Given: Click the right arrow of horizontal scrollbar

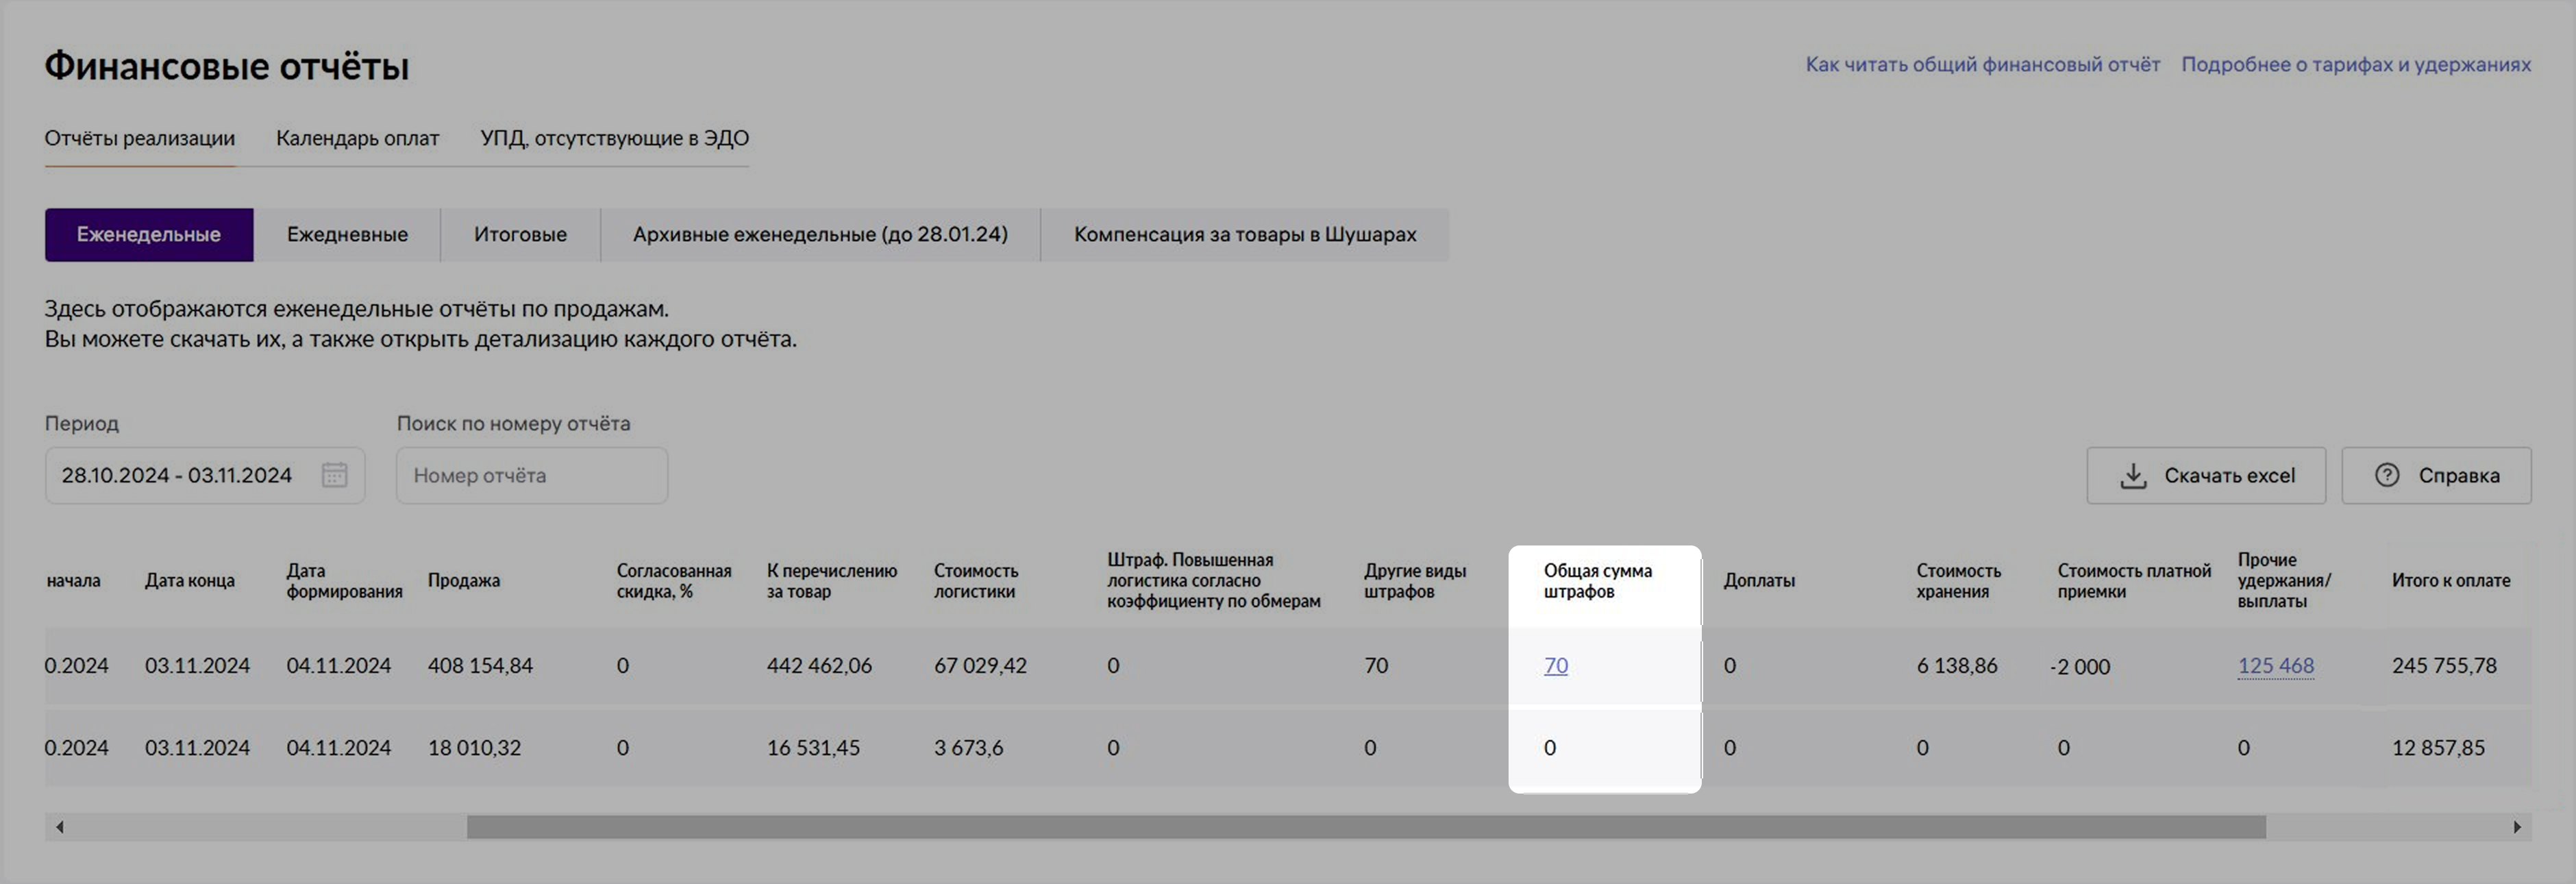Looking at the screenshot, I should [2517, 827].
